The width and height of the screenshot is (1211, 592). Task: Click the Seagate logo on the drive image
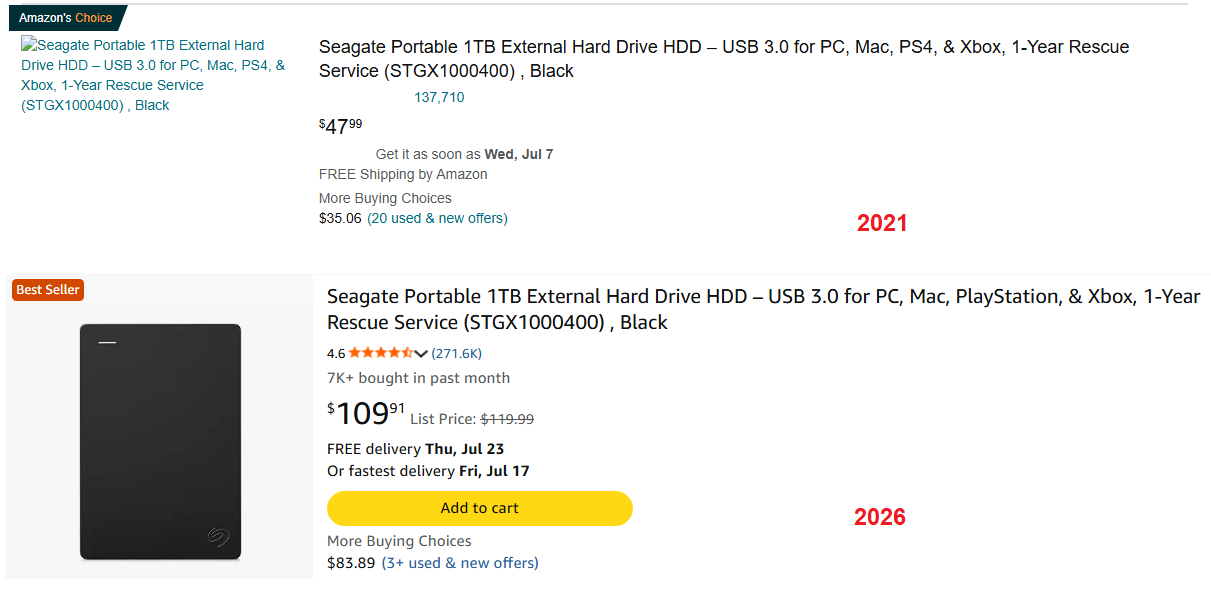click(x=218, y=537)
